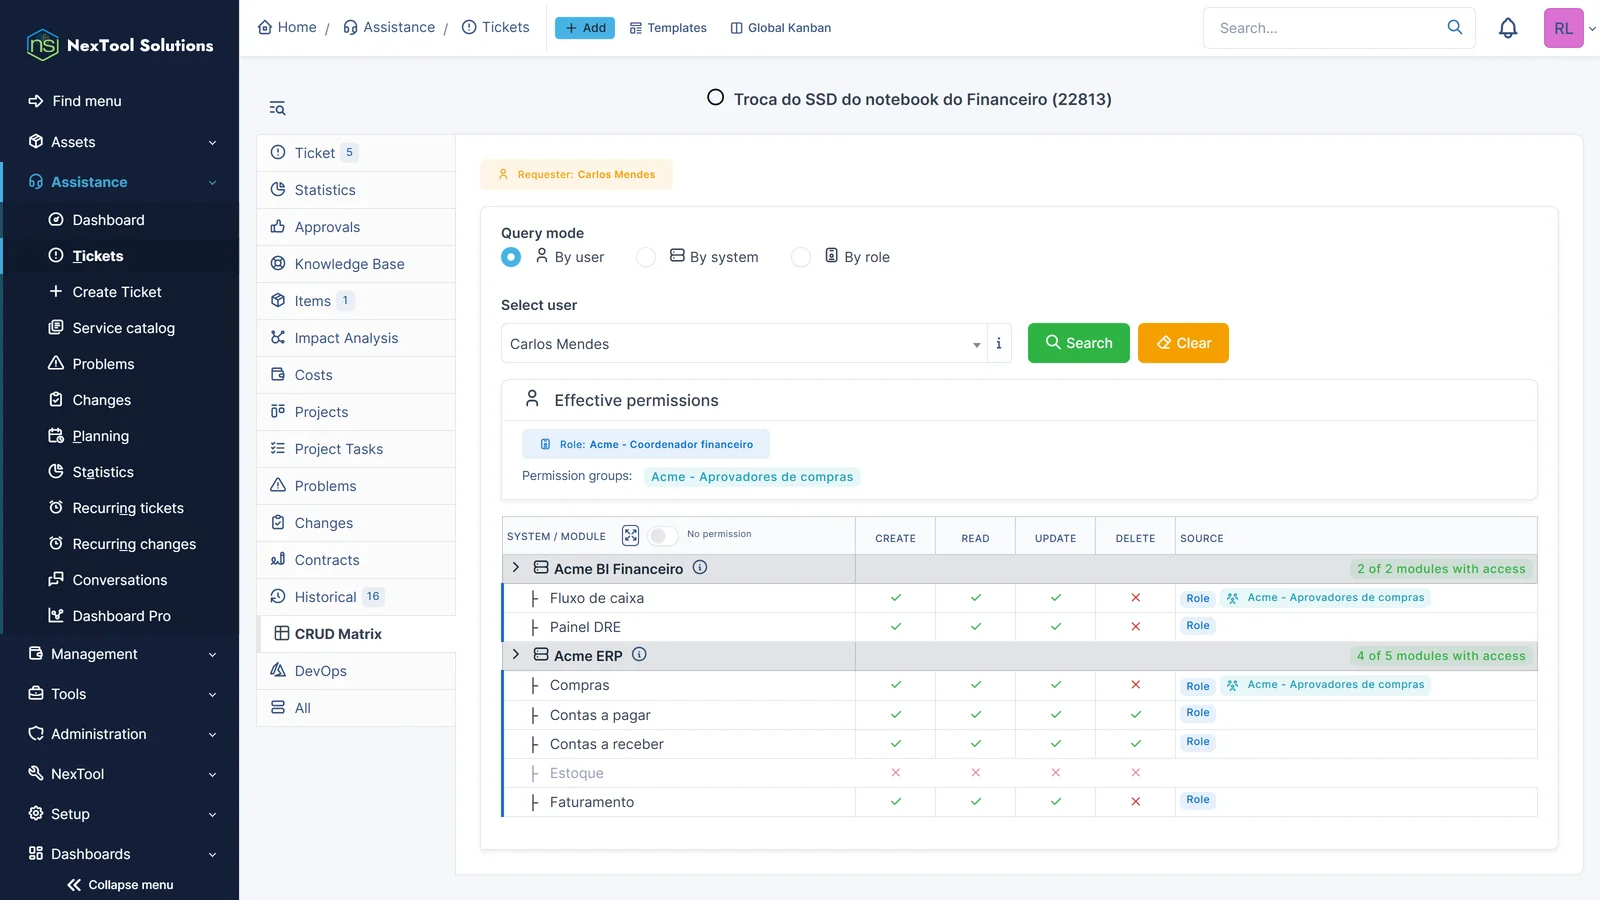The height and width of the screenshot is (900, 1600).
Task: Open Tickets breadcrumb link
Action: [496, 27]
